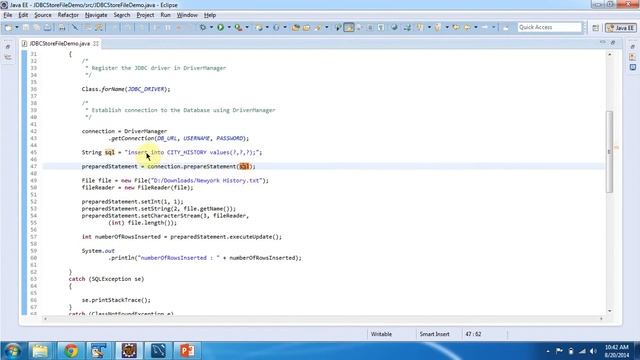The height and width of the screenshot is (360, 640).
Task: Restore left trim view icon at top
Action: (x=8, y=47)
